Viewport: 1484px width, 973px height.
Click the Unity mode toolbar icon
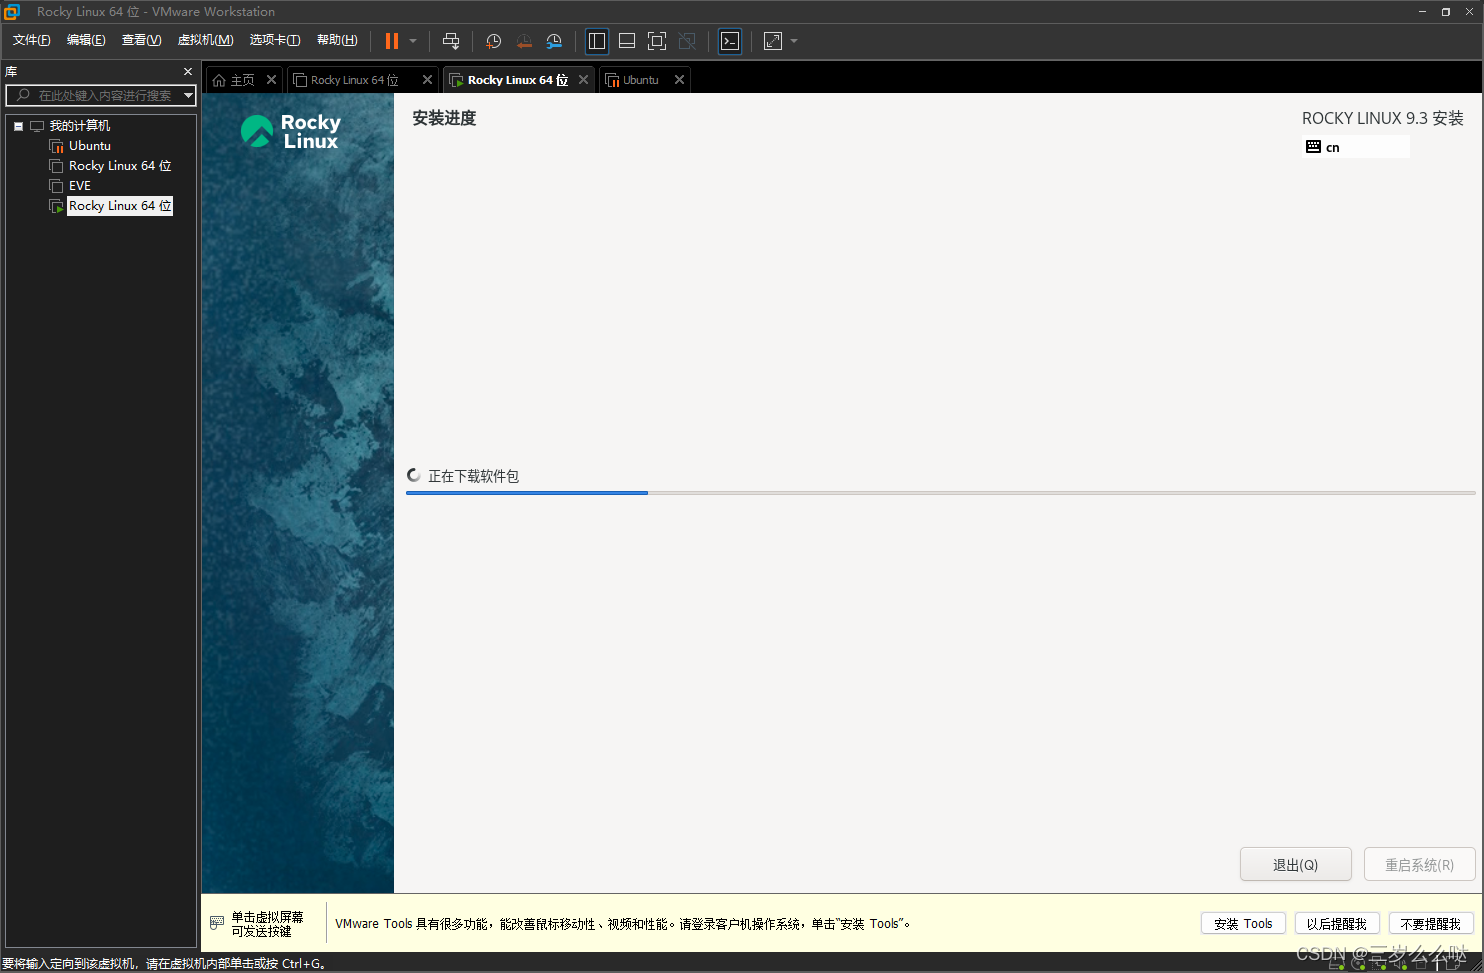pyautogui.click(x=687, y=41)
